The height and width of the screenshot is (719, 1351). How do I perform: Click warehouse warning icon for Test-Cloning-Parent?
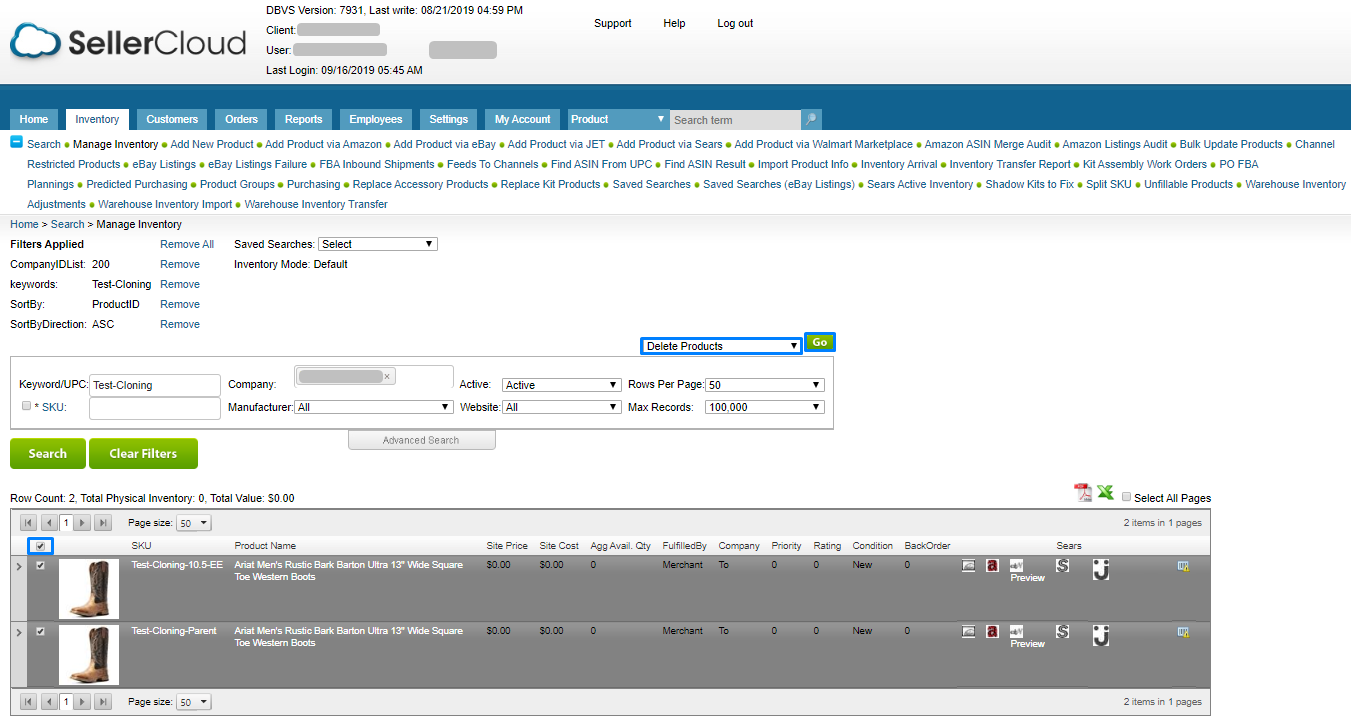(1184, 632)
